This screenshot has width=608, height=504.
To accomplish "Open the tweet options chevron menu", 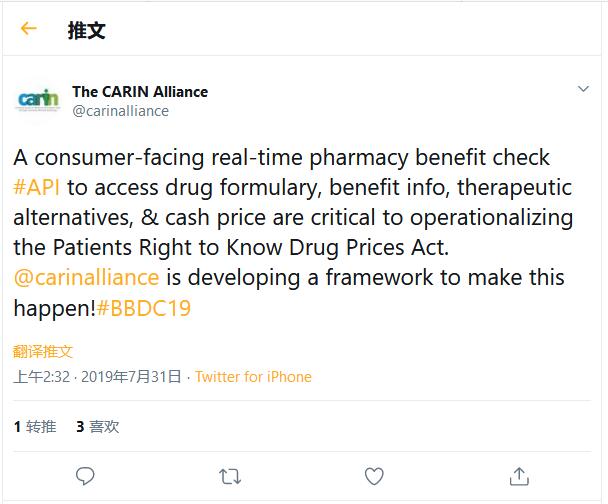I will (x=583, y=90).
